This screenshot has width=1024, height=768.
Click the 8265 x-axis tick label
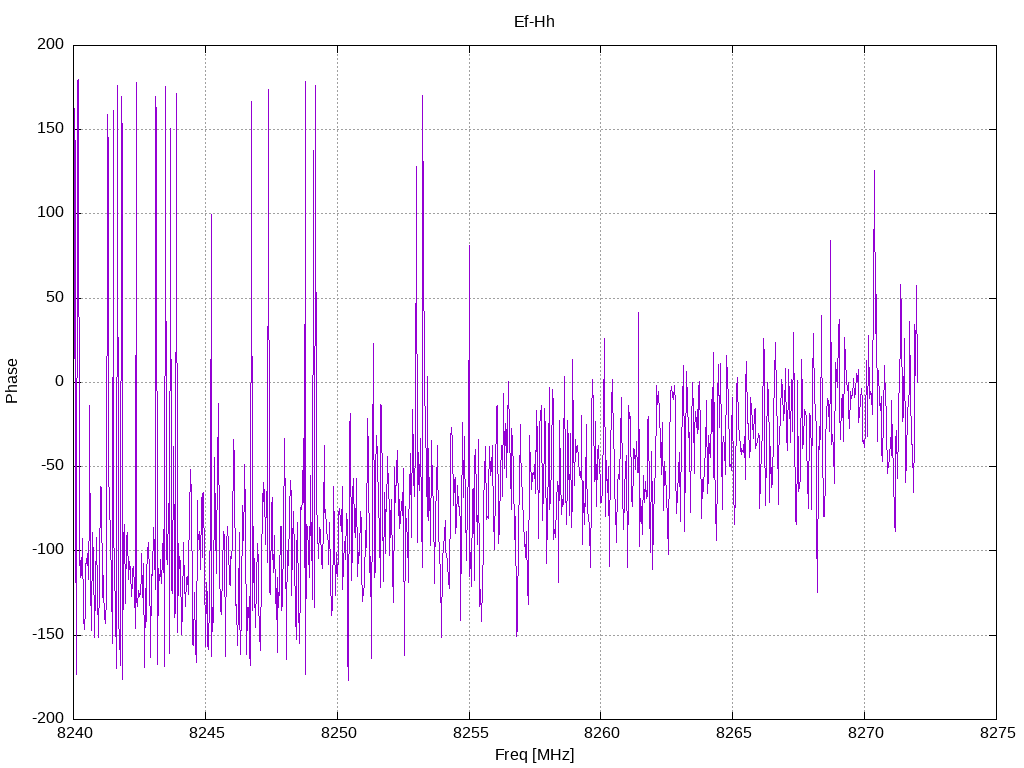pyautogui.click(x=733, y=733)
